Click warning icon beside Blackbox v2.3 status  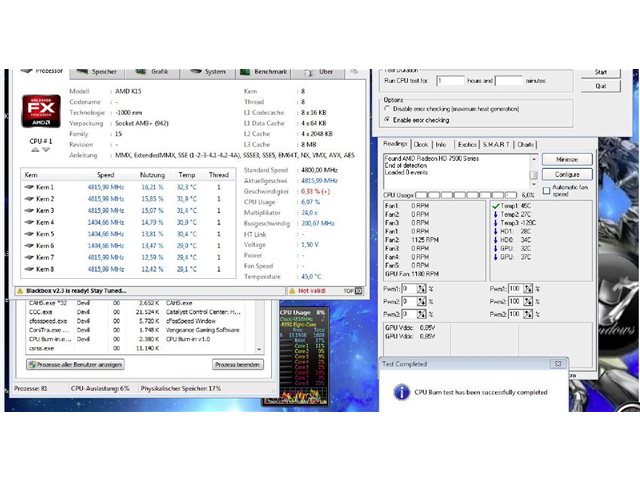point(20,291)
